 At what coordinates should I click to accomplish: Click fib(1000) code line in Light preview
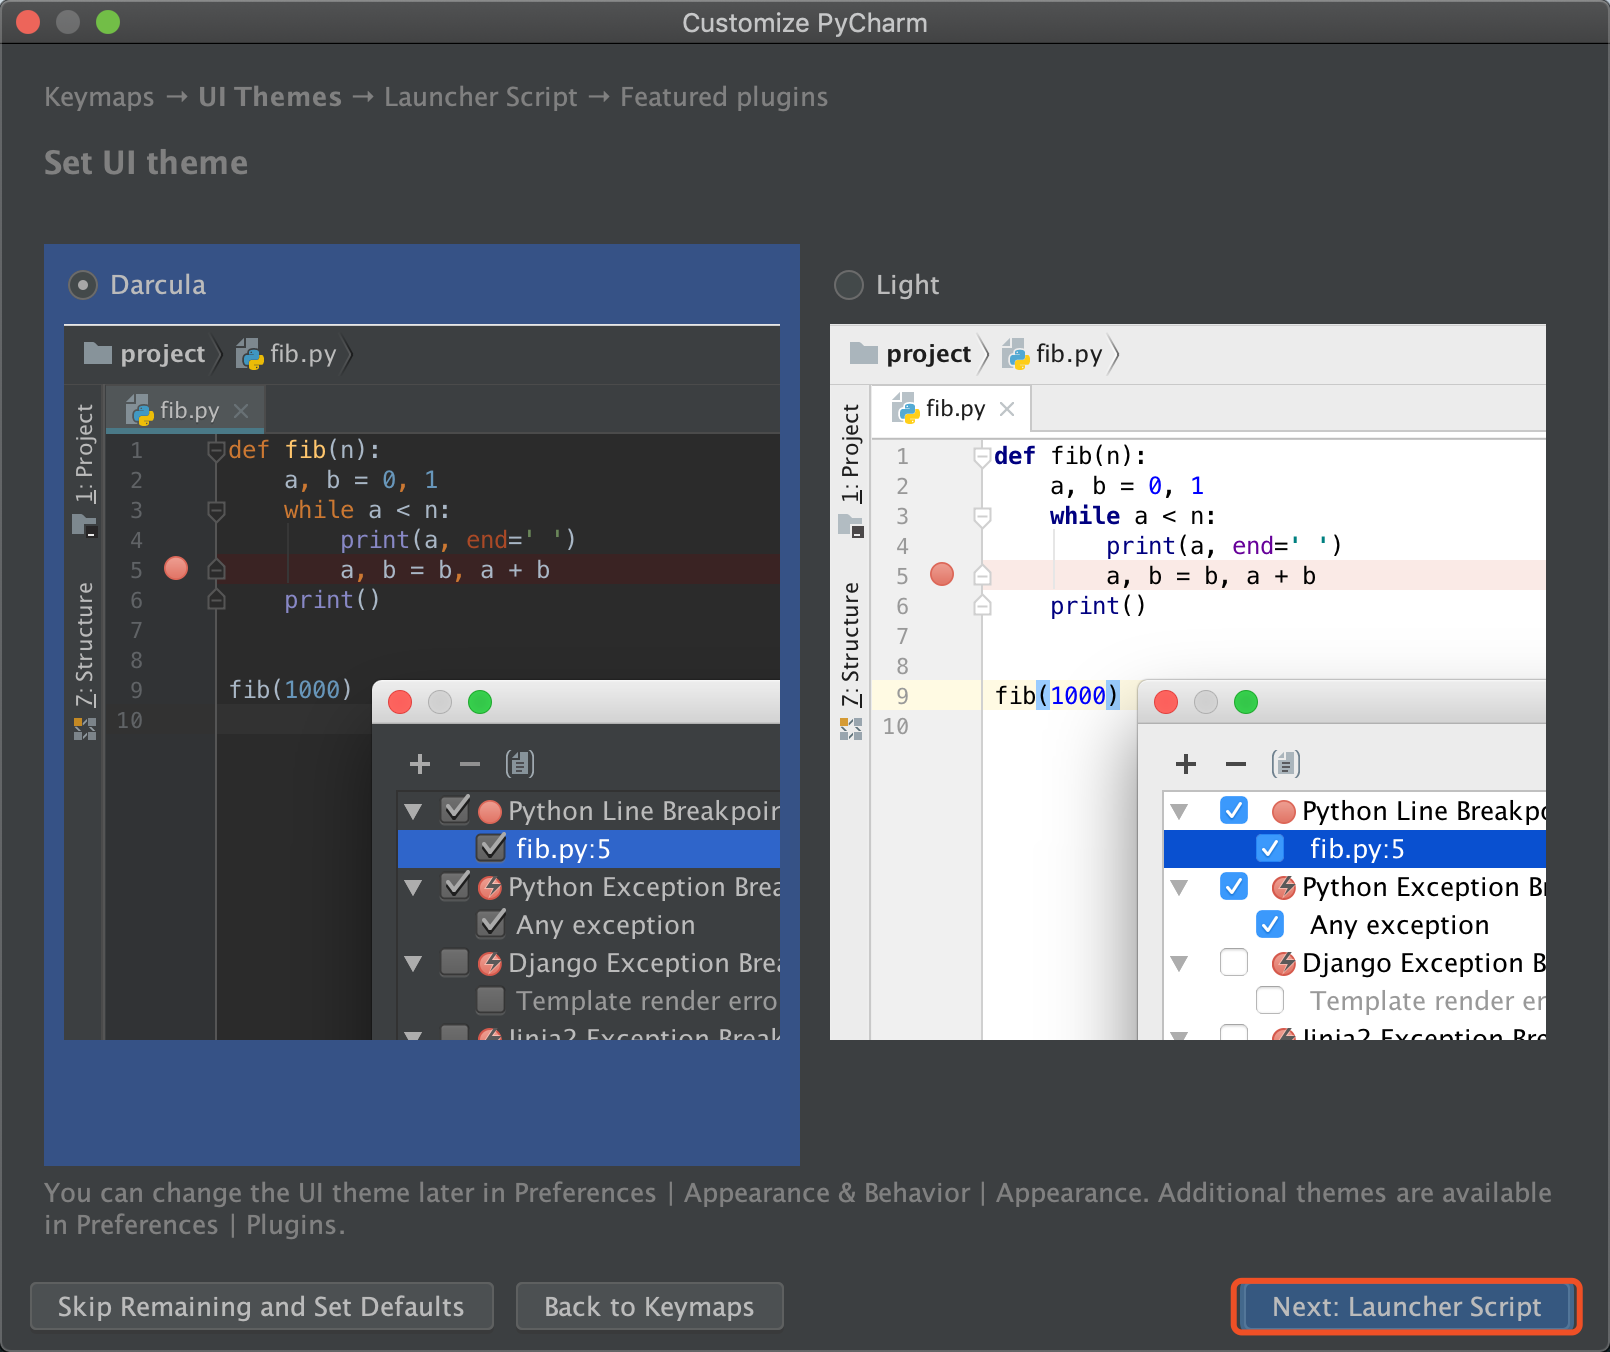(1056, 695)
